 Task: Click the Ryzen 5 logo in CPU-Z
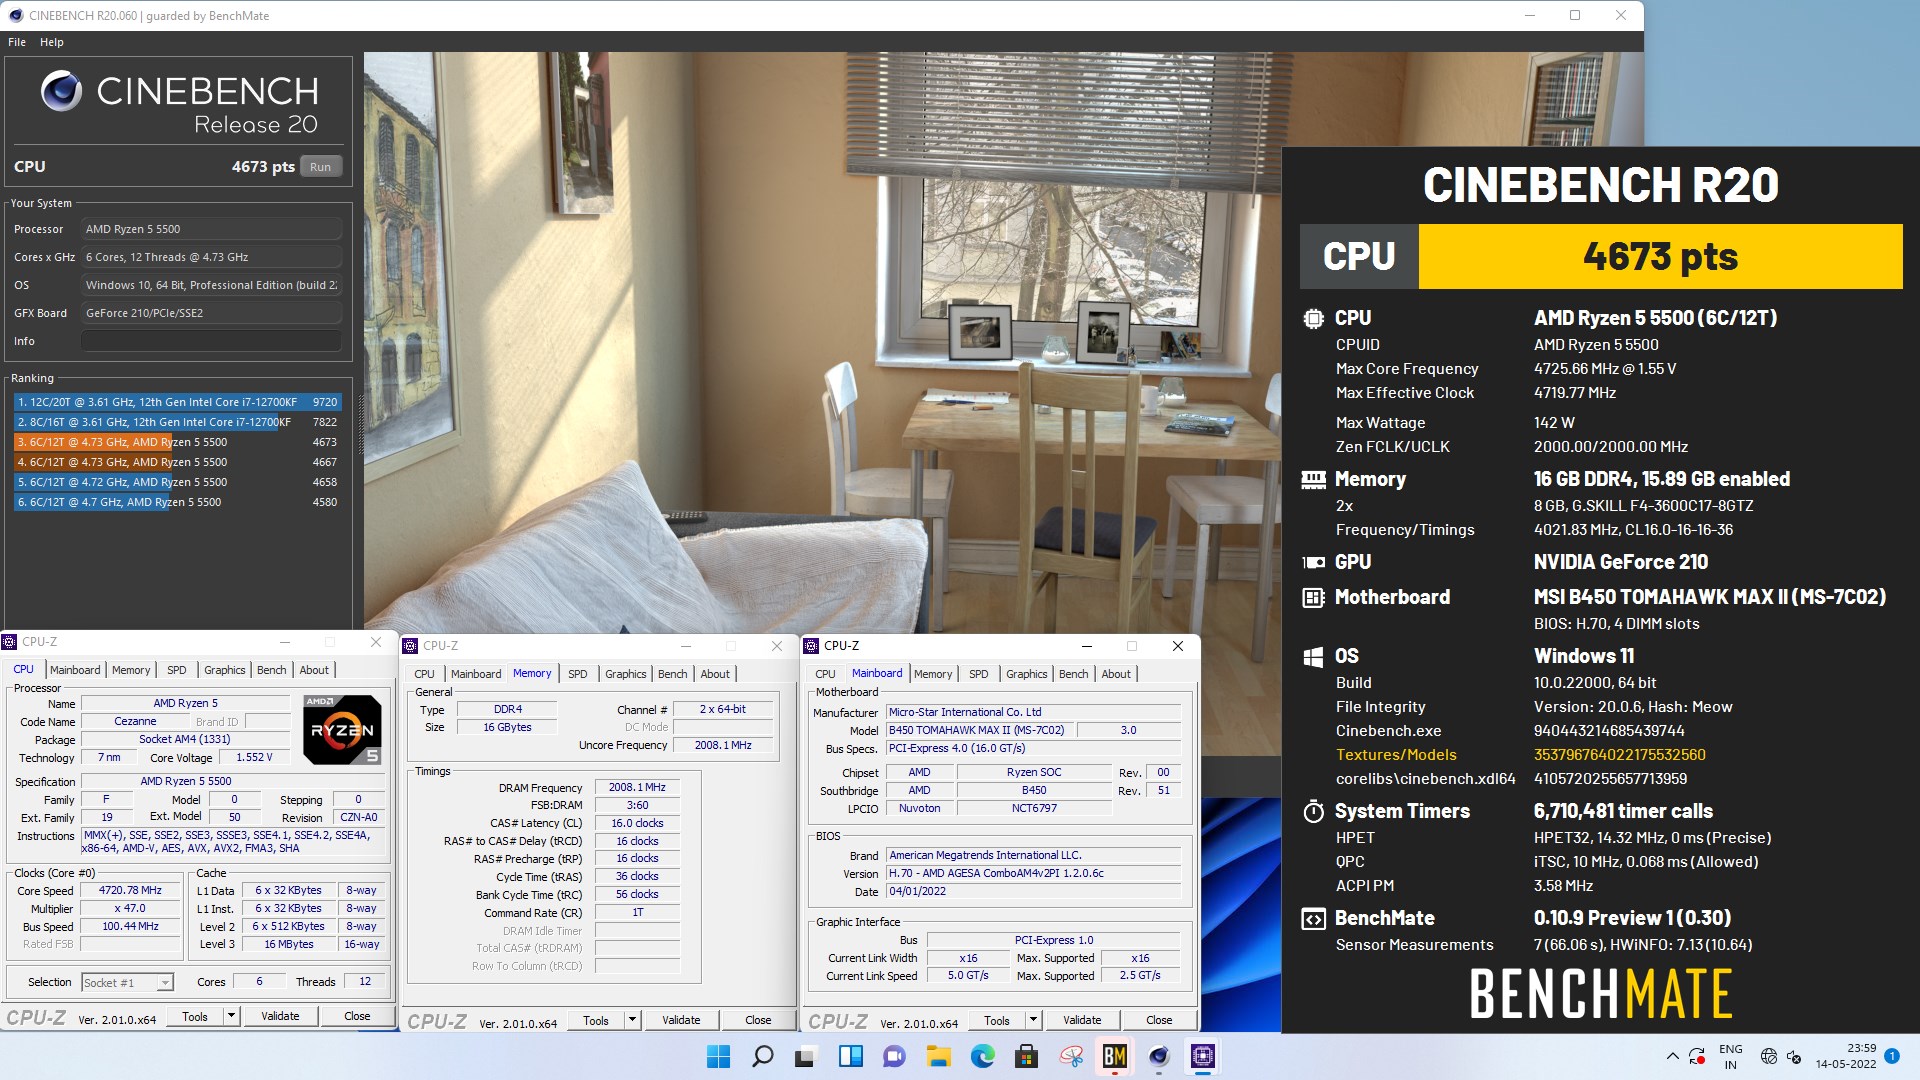(342, 729)
